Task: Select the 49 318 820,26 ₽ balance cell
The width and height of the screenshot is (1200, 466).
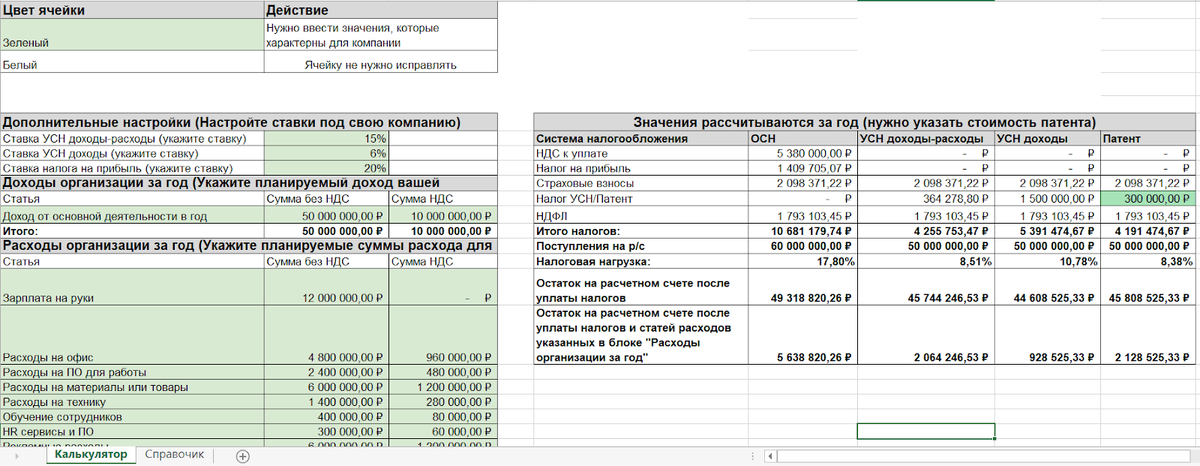Action: coord(802,289)
